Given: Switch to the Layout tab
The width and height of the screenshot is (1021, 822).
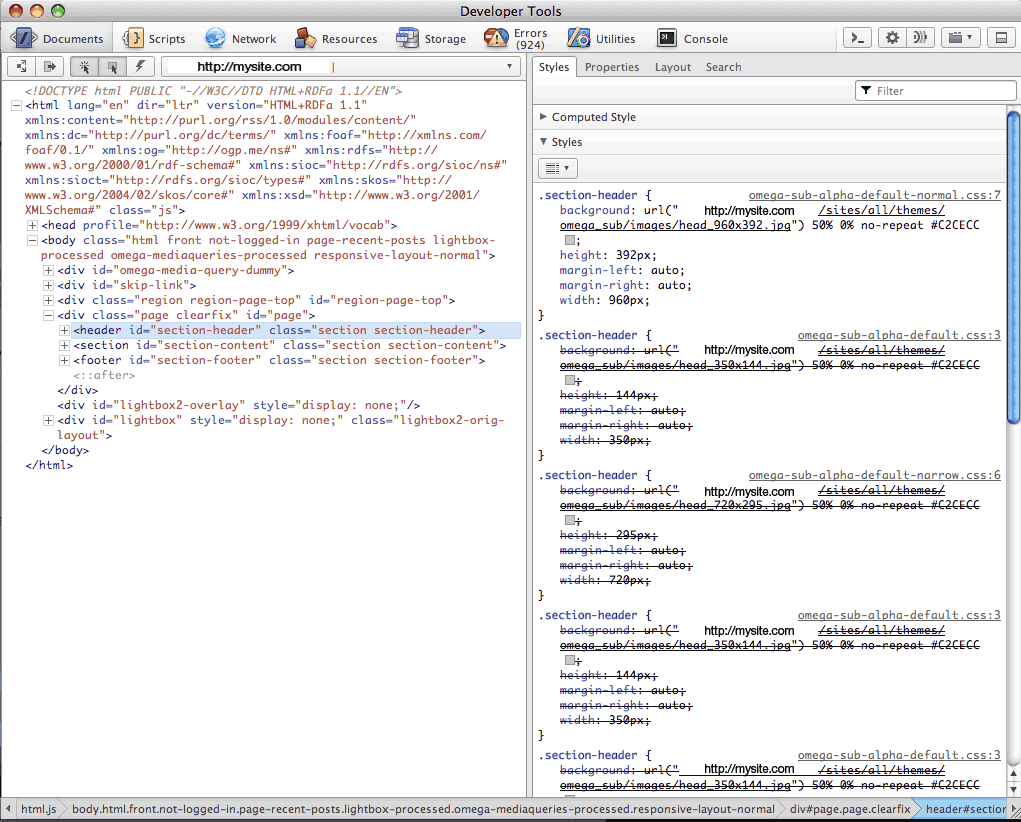Looking at the screenshot, I should point(673,67).
